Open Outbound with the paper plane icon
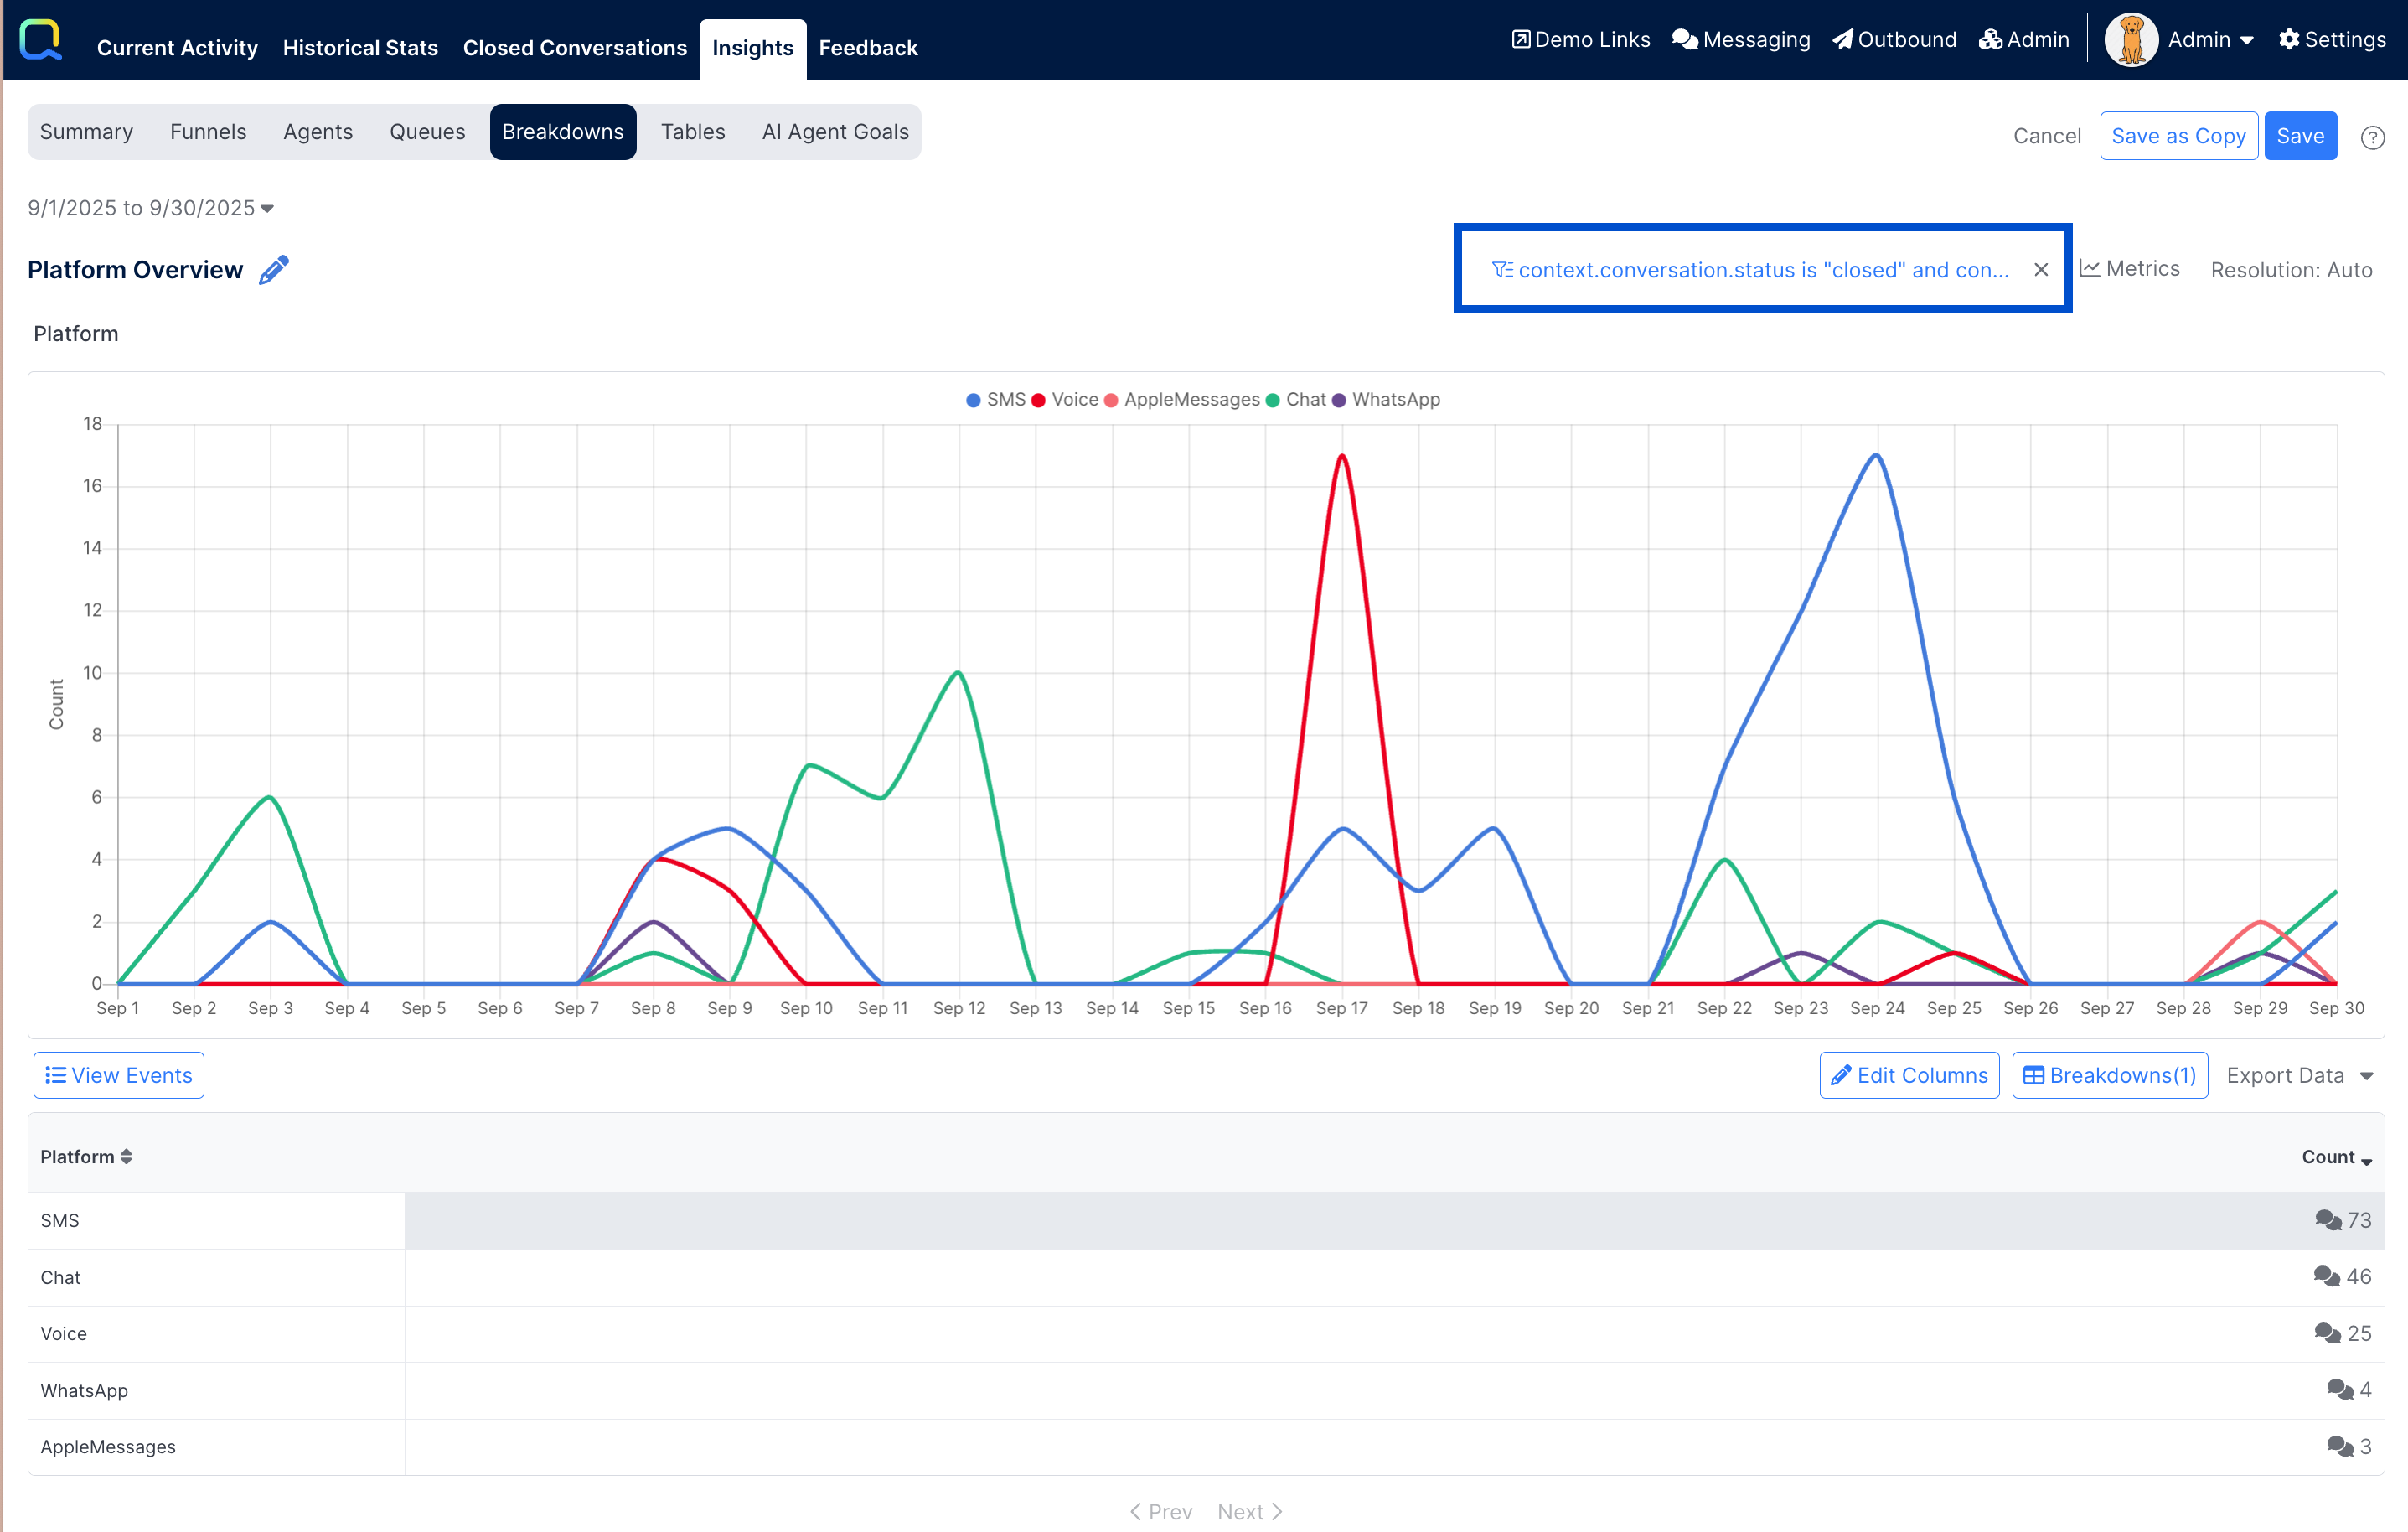Image resolution: width=2408 pixels, height=1532 pixels. point(1843,40)
